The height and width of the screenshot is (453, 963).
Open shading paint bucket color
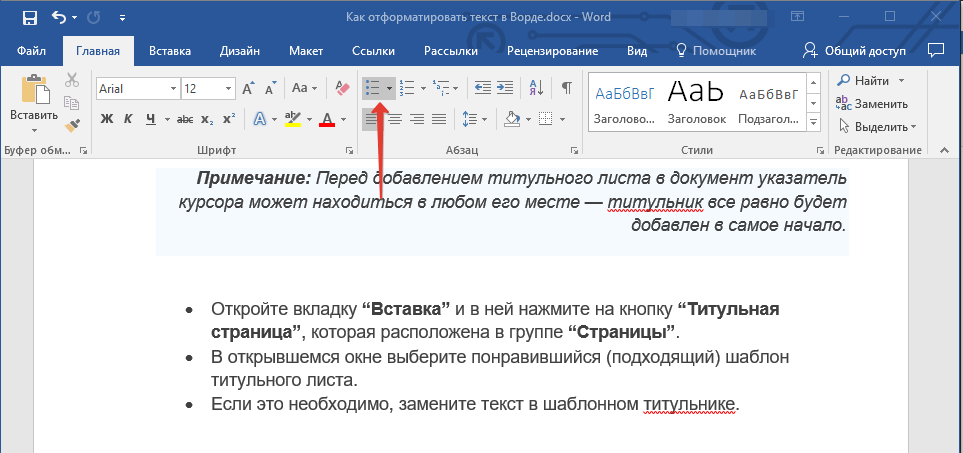point(512,119)
